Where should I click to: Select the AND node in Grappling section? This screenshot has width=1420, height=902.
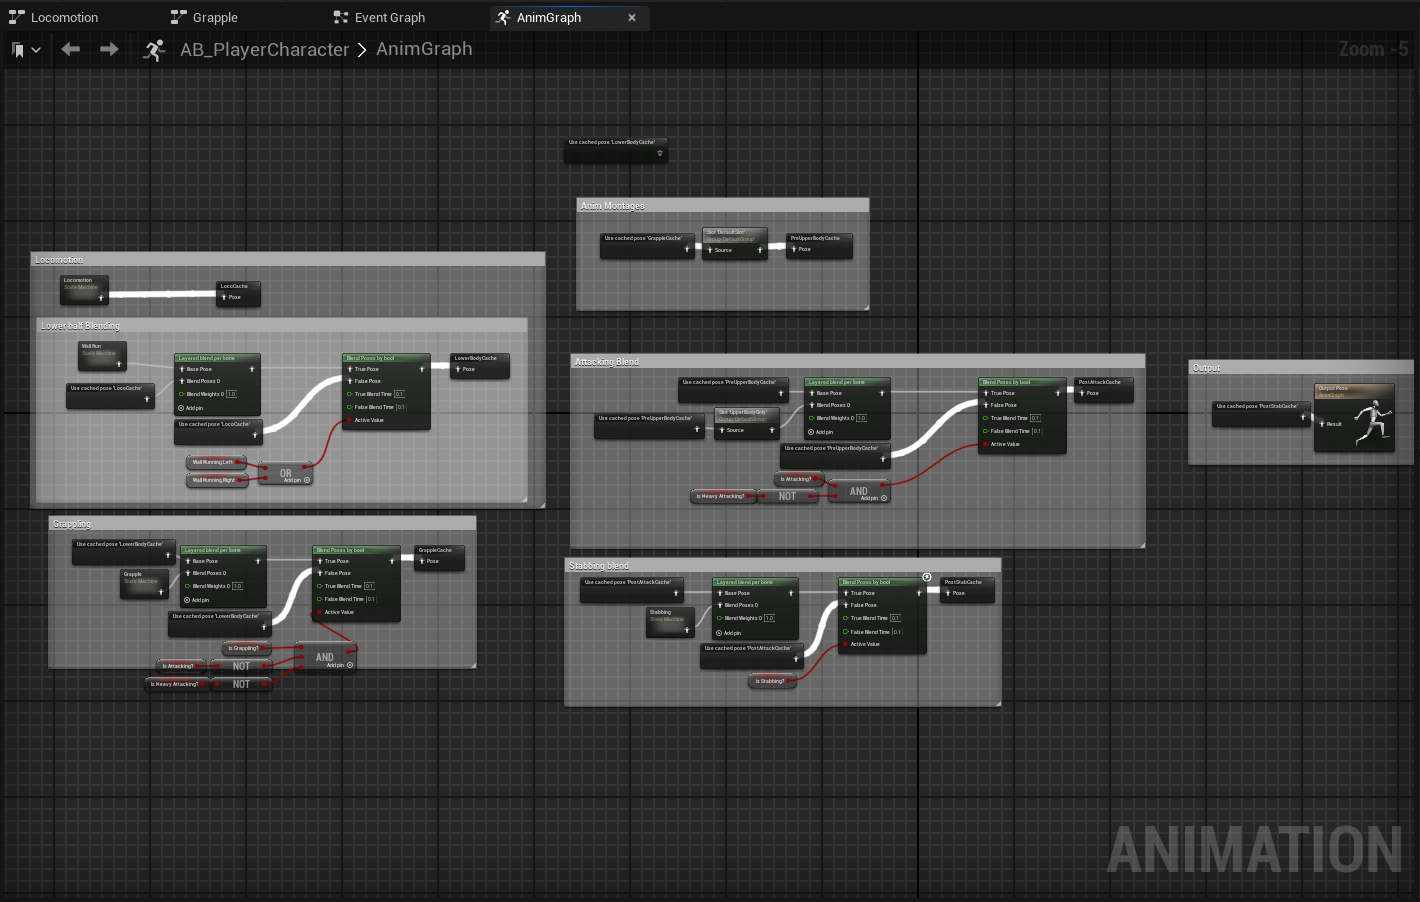point(325,656)
